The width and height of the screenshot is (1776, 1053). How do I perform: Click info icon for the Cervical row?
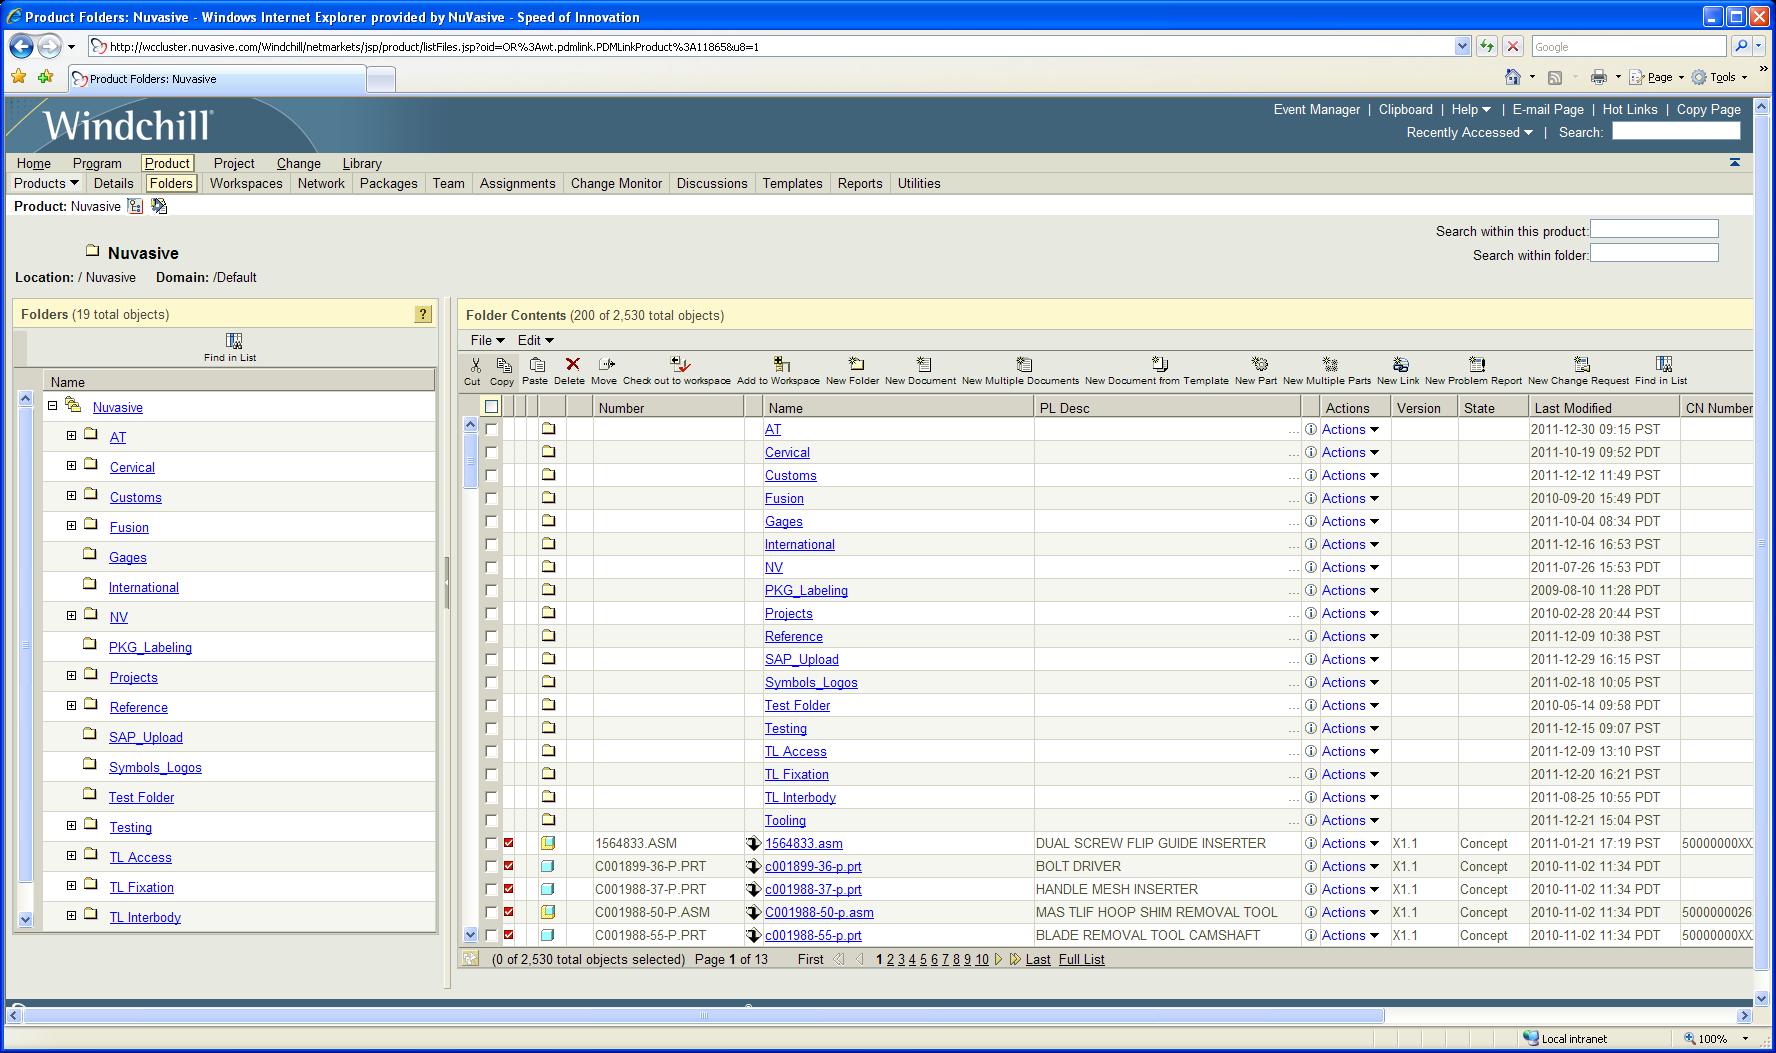[1310, 452]
